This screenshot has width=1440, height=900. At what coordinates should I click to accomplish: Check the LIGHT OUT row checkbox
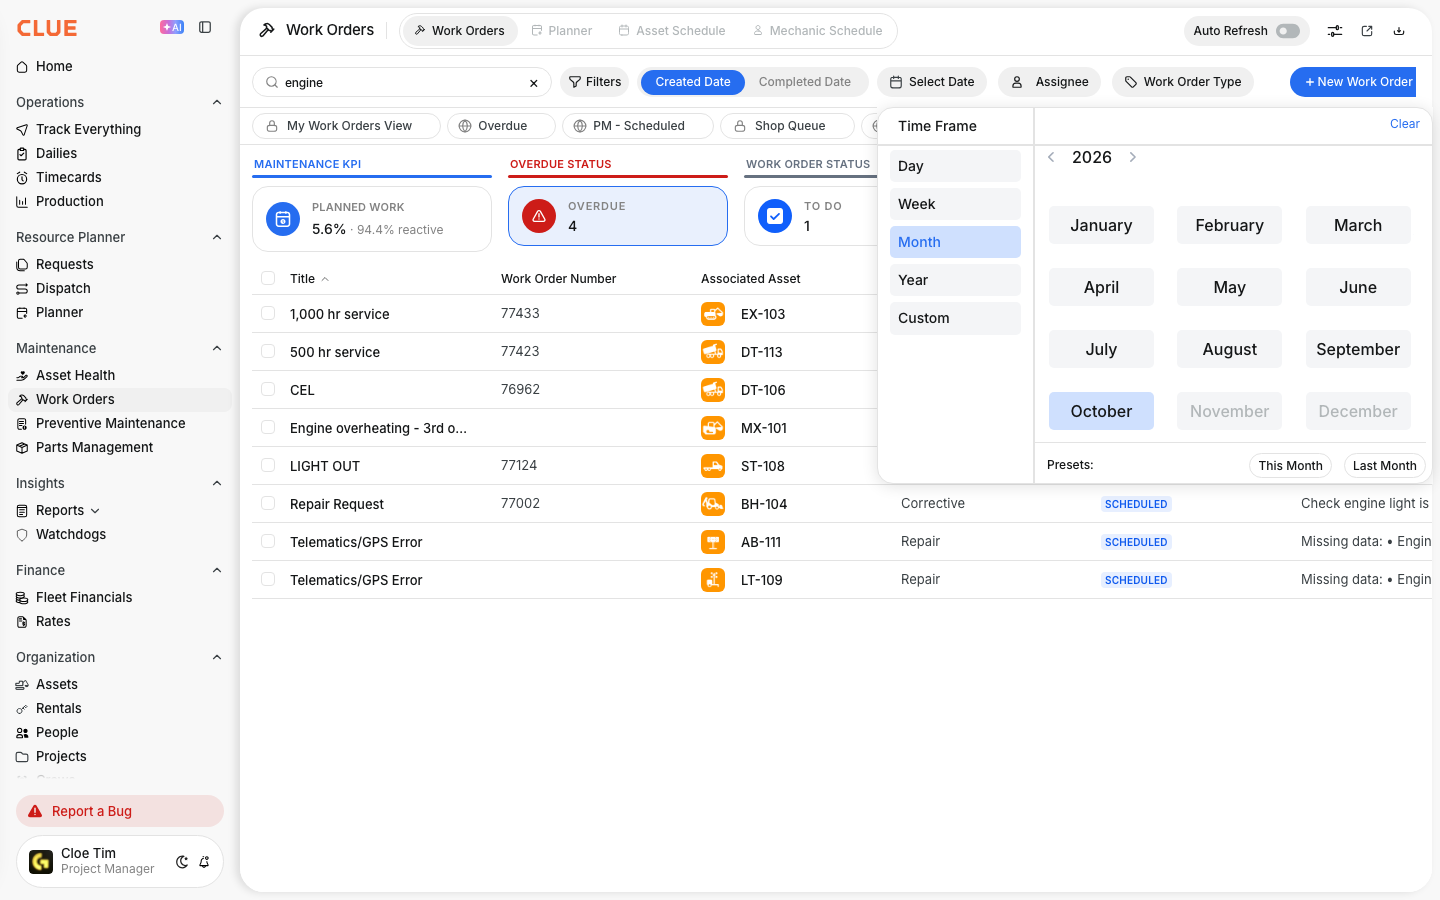tap(268, 466)
